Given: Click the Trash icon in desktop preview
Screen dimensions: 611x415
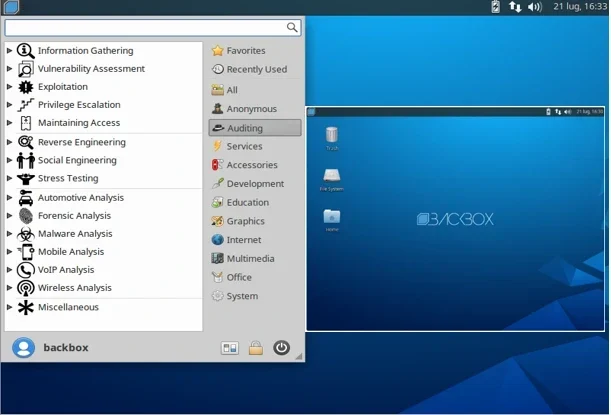Looking at the screenshot, I should pos(332,135).
